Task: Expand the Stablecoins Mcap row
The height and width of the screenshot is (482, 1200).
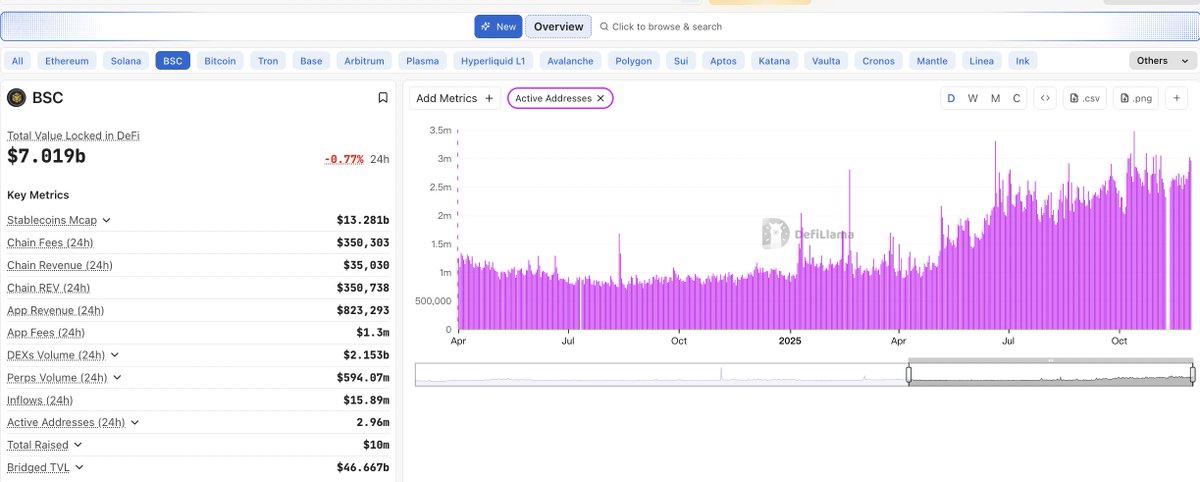Action: (x=107, y=220)
